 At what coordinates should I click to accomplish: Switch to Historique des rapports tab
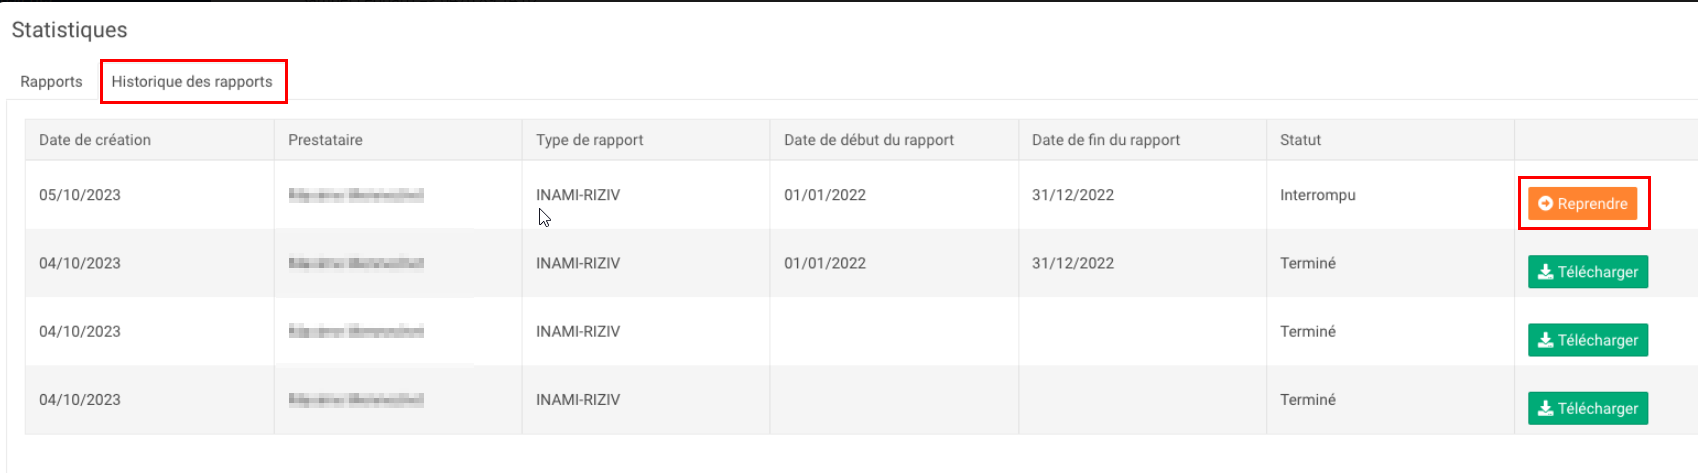(192, 82)
